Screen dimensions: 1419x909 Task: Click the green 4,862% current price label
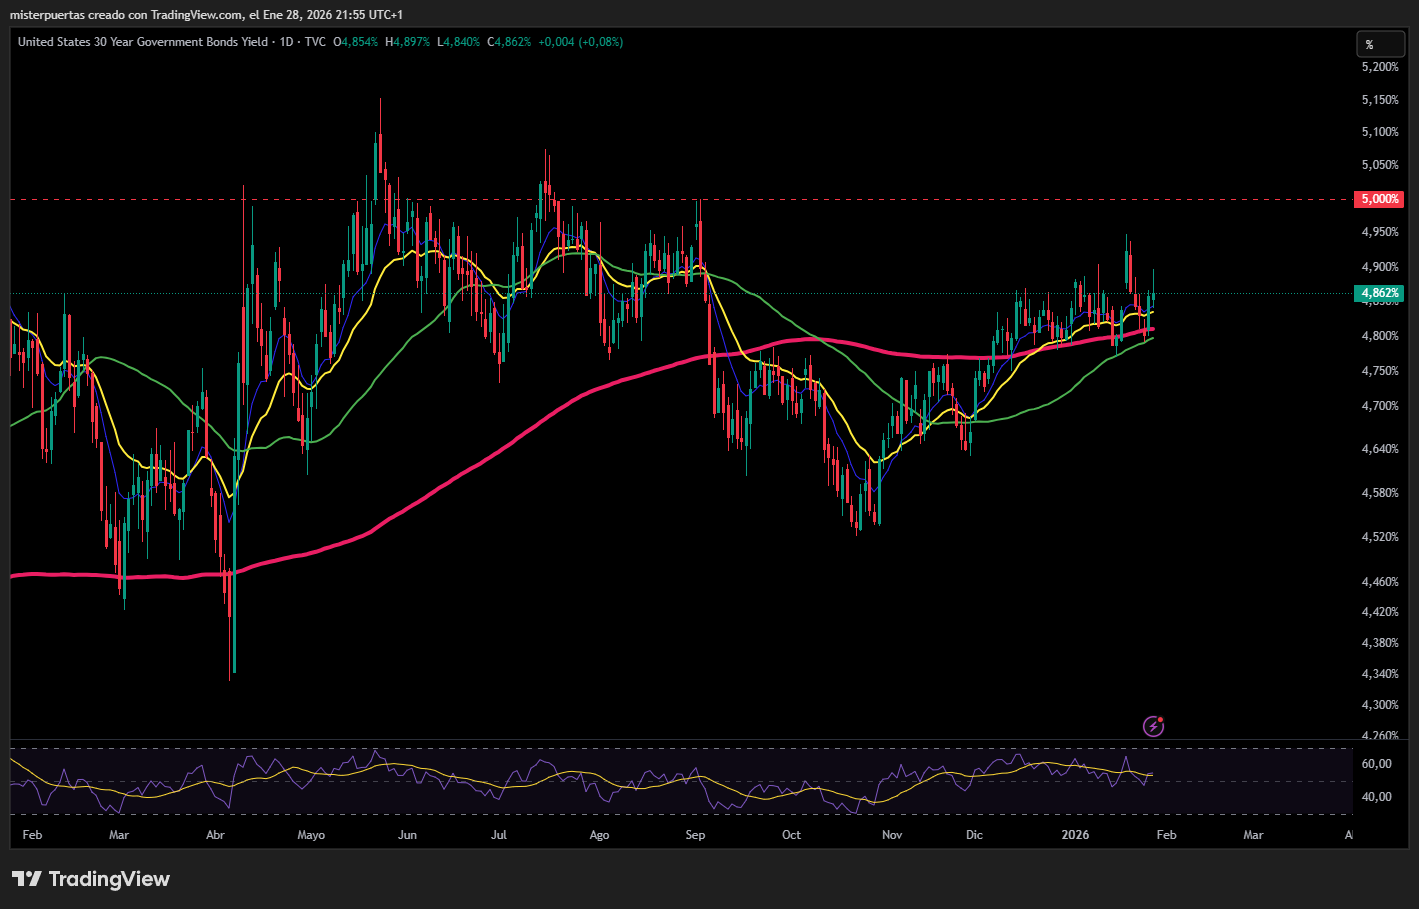pyautogui.click(x=1378, y=293)
